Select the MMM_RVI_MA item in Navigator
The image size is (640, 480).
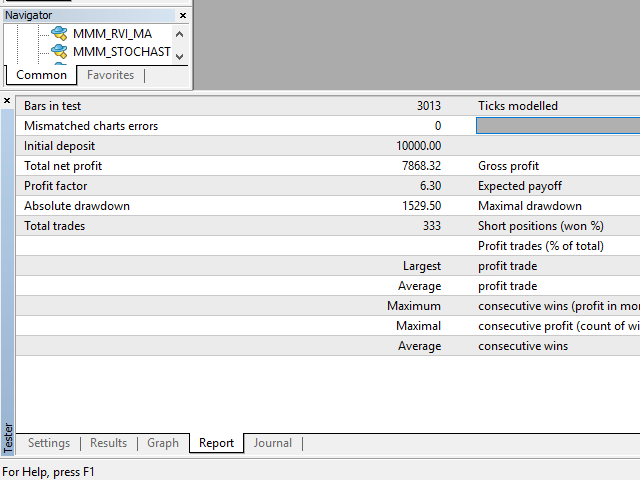click(112, 33)
